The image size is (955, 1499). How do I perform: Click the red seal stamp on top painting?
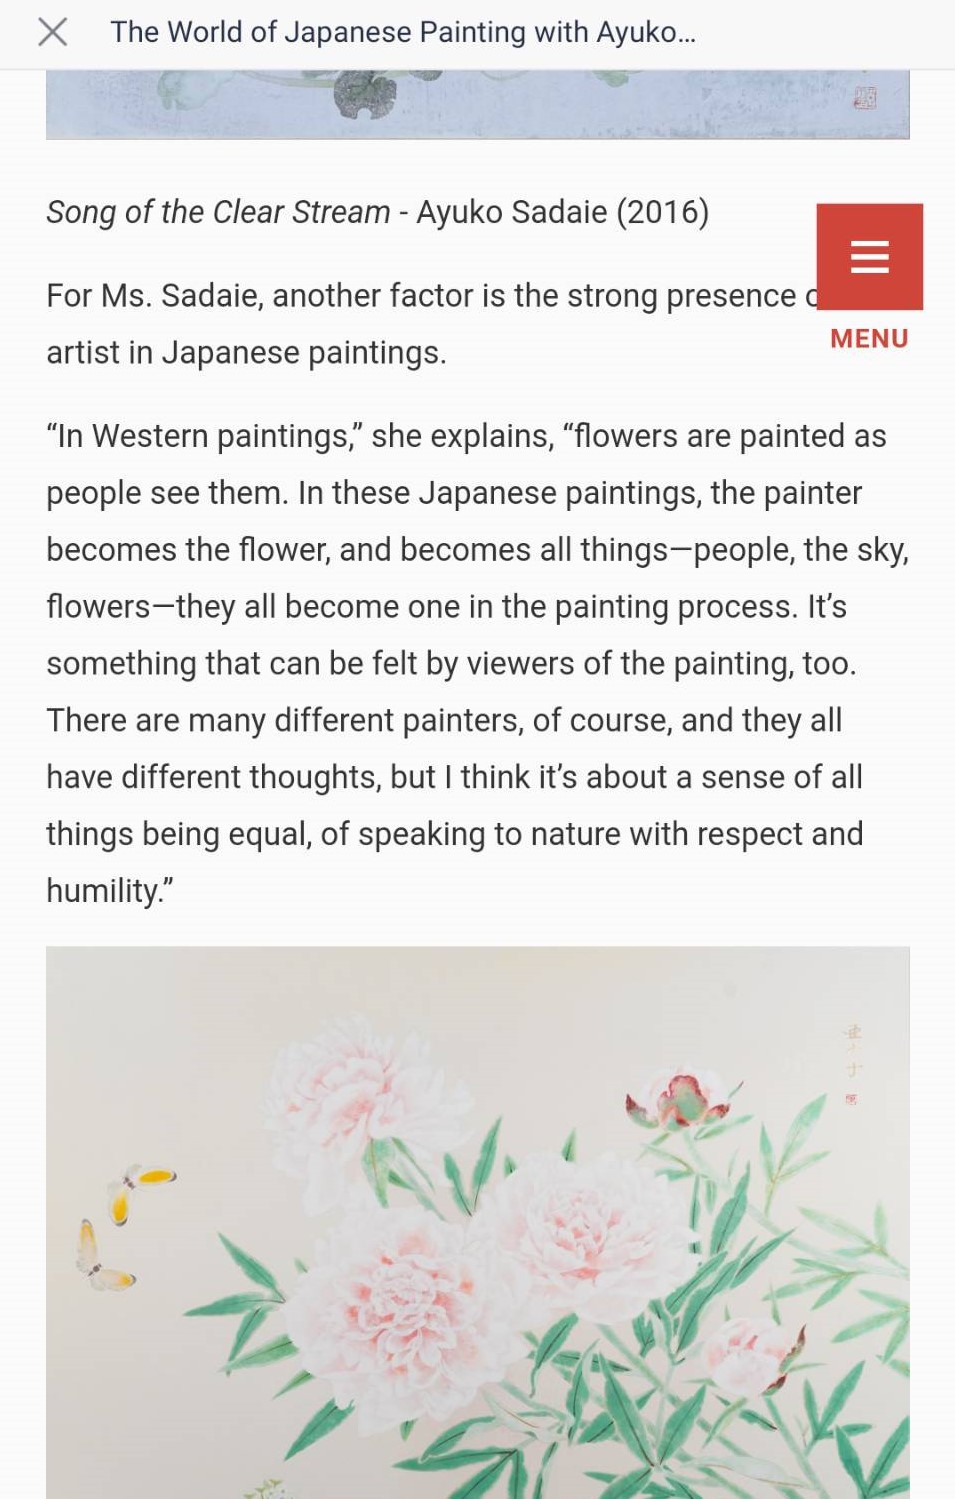click(x=865, y=97)
